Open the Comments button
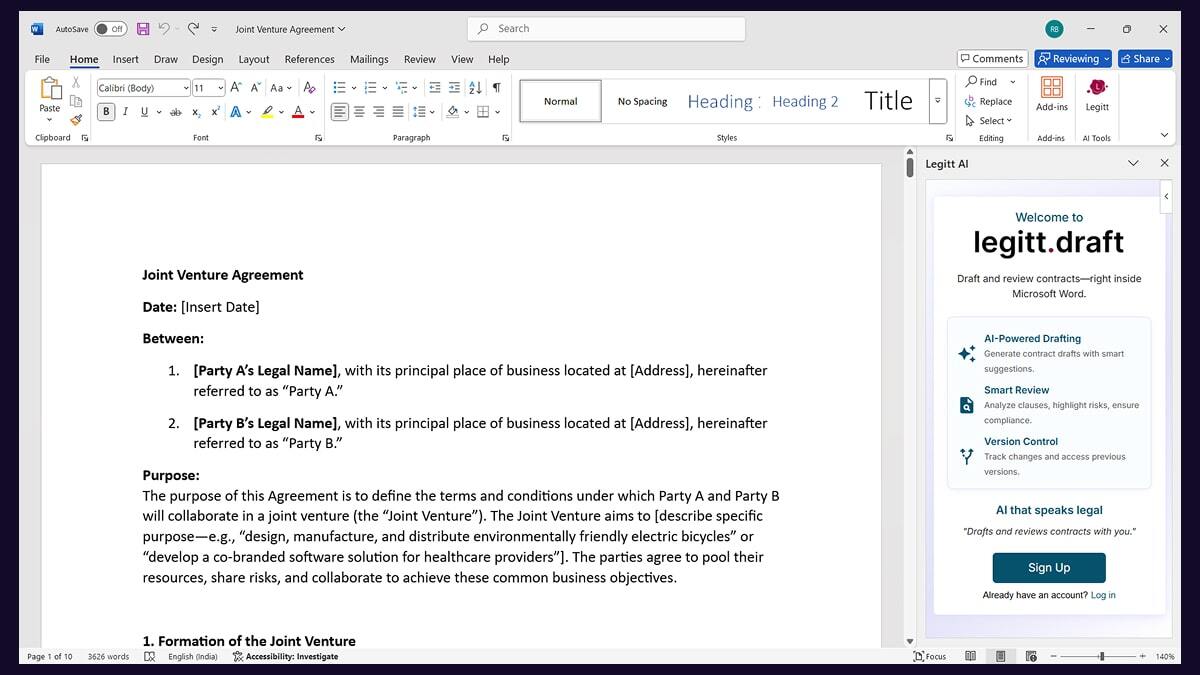Image resolution: width=1200 pixels, height=675 pixels. 992,59
